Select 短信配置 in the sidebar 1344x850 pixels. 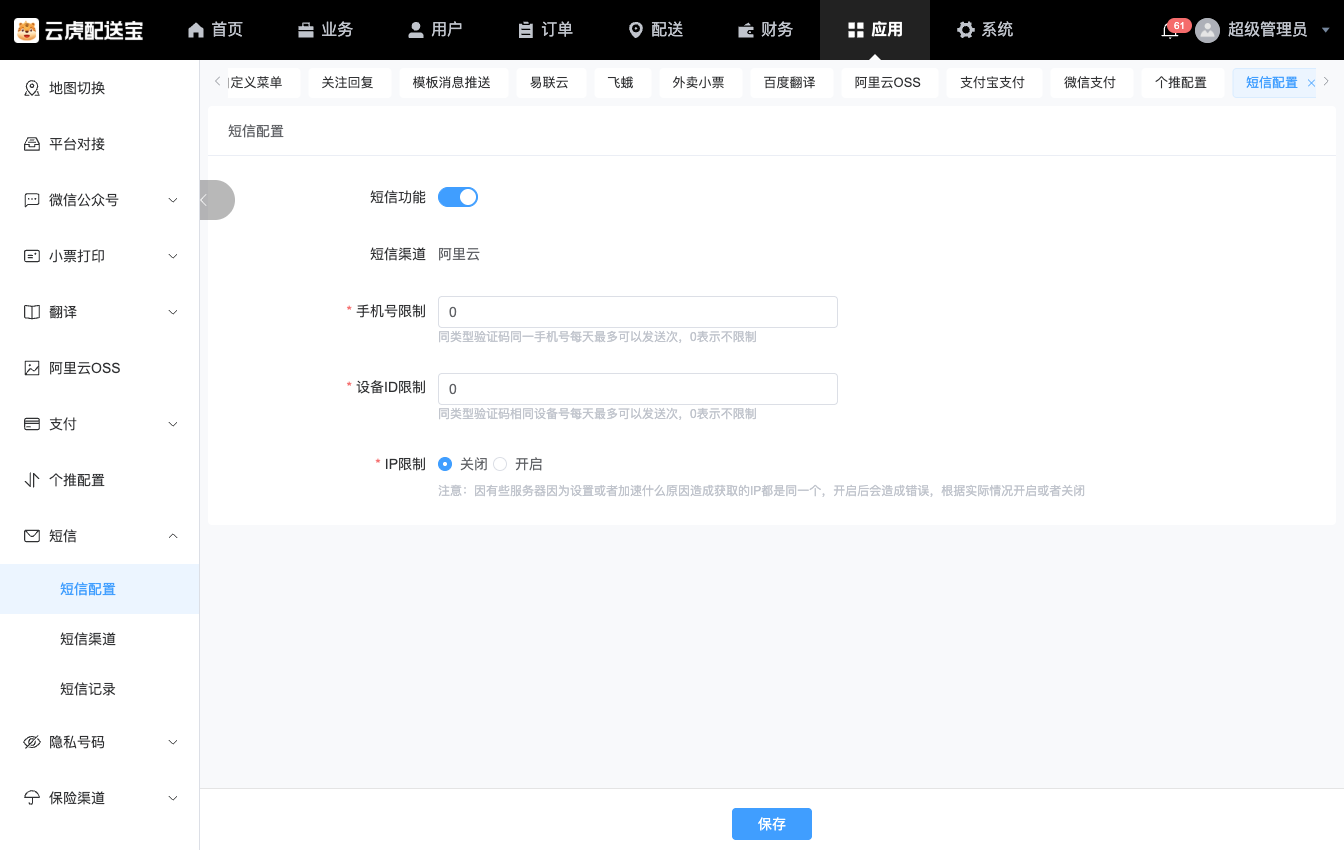(100, 589)
